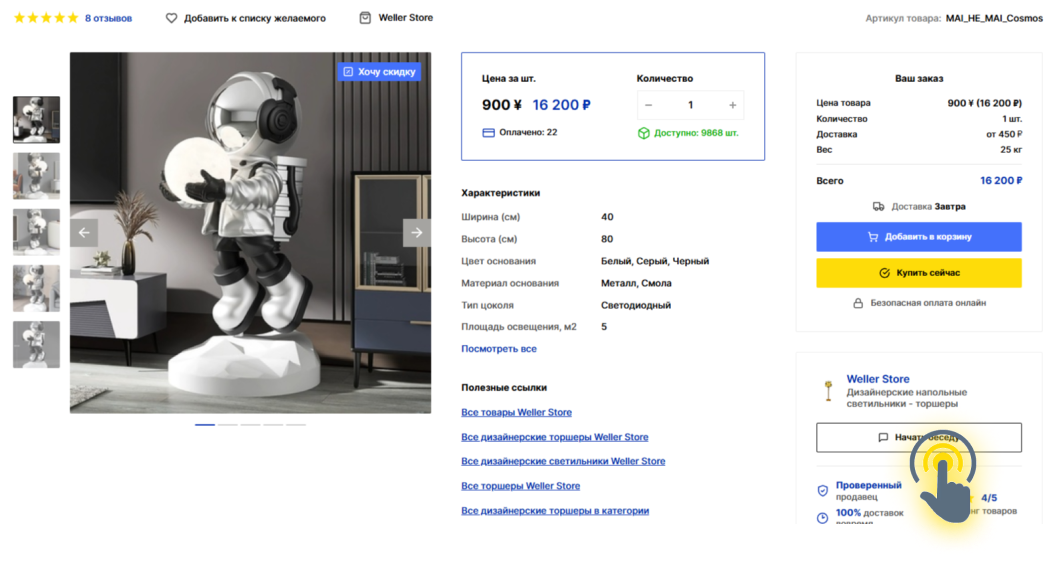
Task: Click the heart wishlist icon
Action: [x=171, y=18]
